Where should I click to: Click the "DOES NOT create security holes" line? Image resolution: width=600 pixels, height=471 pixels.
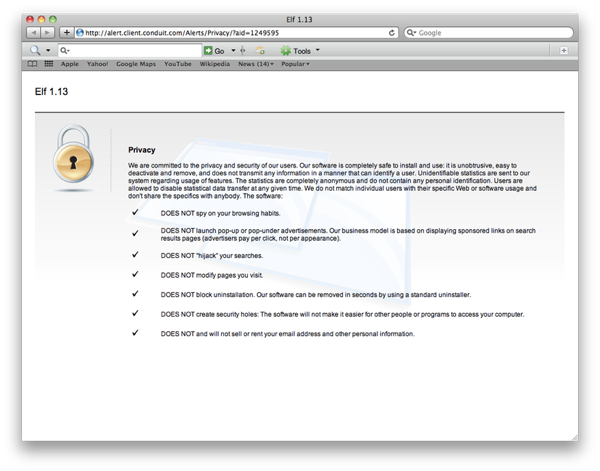(x=342, y=314)
